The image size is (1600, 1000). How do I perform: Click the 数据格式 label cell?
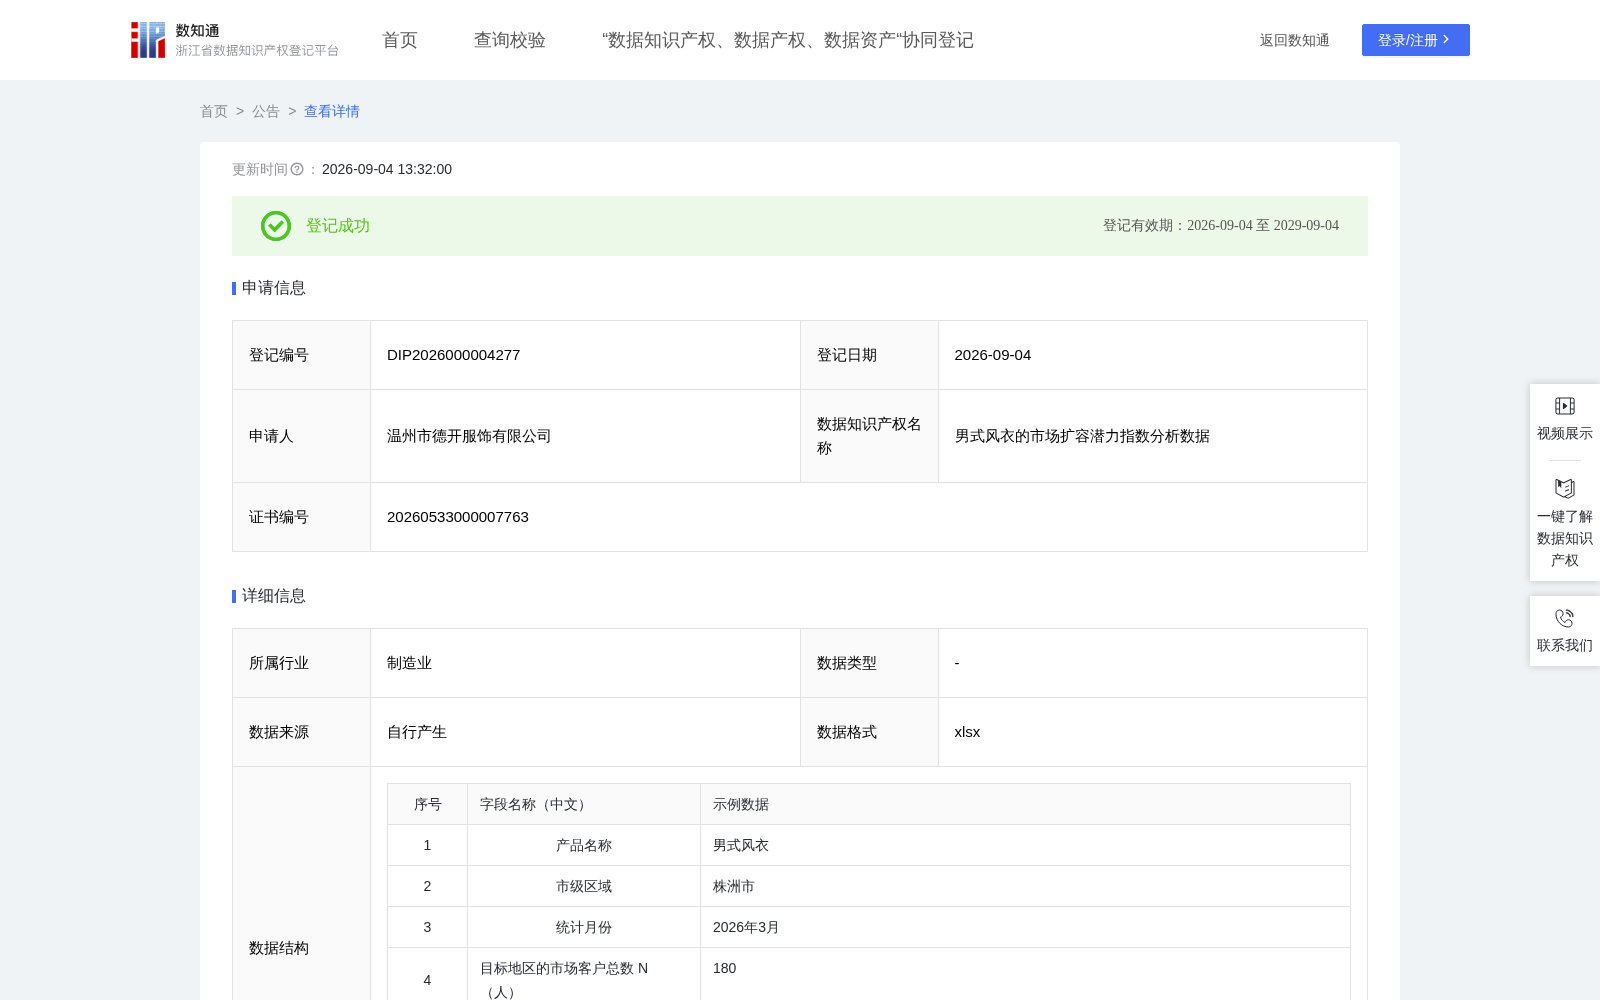(x=869, y=732)
